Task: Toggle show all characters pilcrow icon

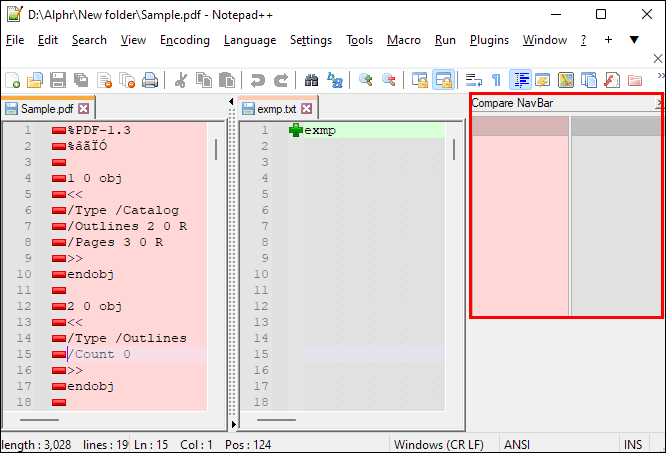Action: click(x=496, y=80)
